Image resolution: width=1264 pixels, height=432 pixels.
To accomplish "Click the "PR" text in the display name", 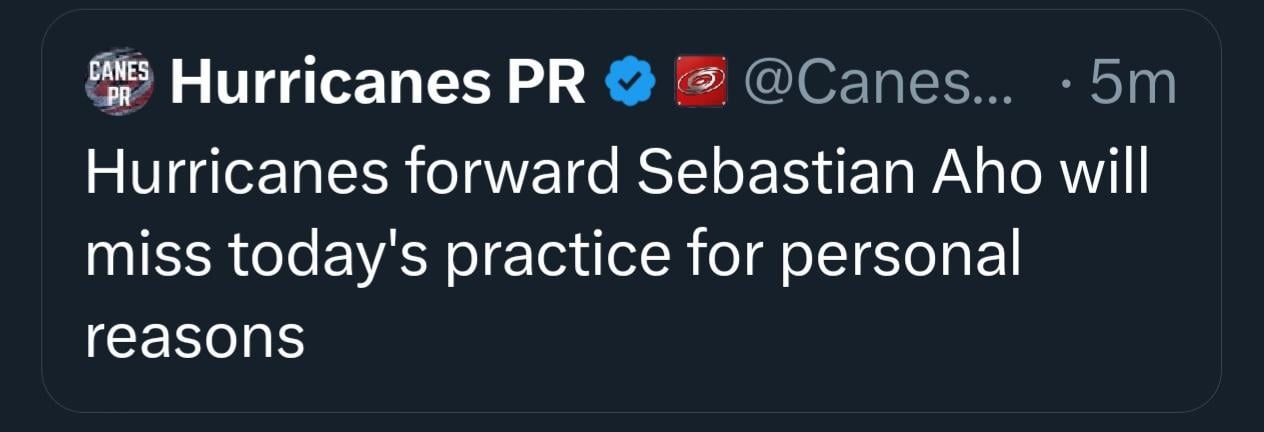I will point(547,85).
